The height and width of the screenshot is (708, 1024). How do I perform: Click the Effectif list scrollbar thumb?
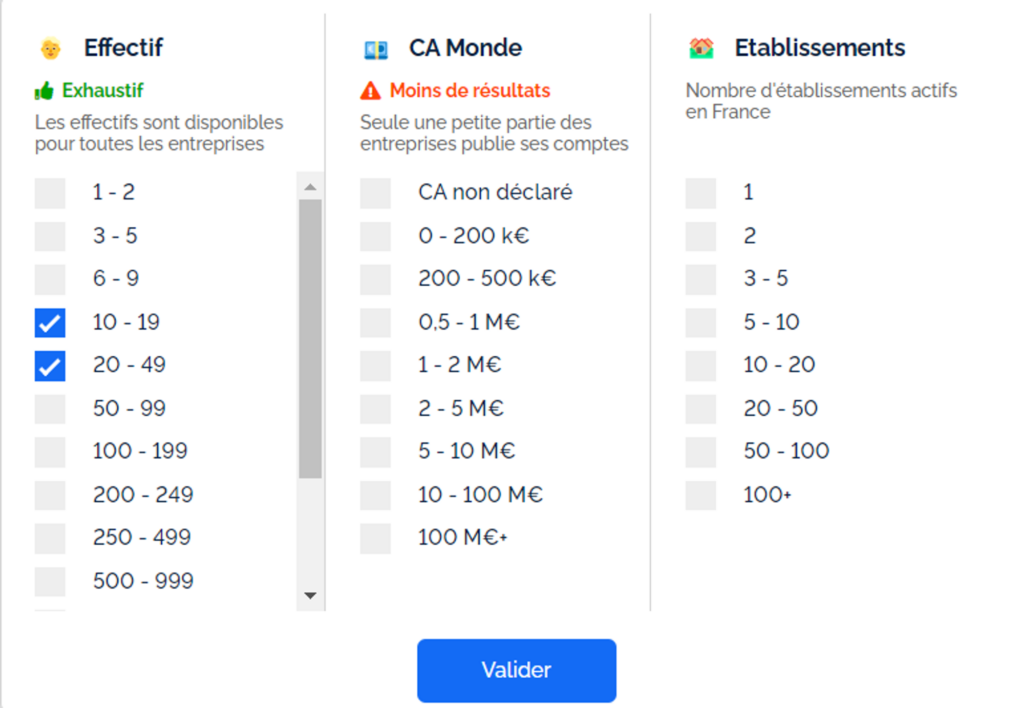[309, 338]
